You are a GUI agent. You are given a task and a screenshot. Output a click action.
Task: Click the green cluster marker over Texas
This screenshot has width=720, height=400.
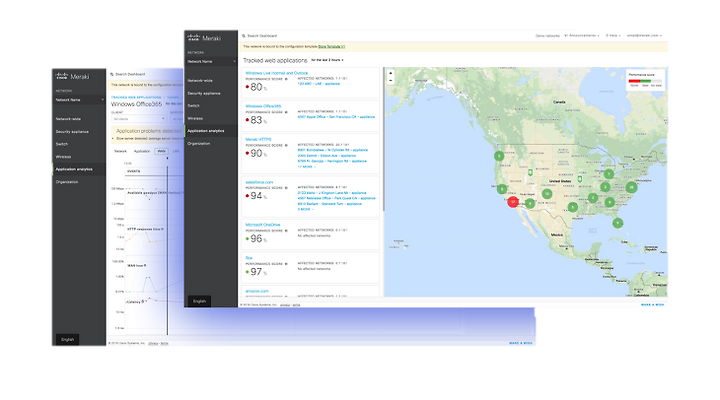coord(573,208)
